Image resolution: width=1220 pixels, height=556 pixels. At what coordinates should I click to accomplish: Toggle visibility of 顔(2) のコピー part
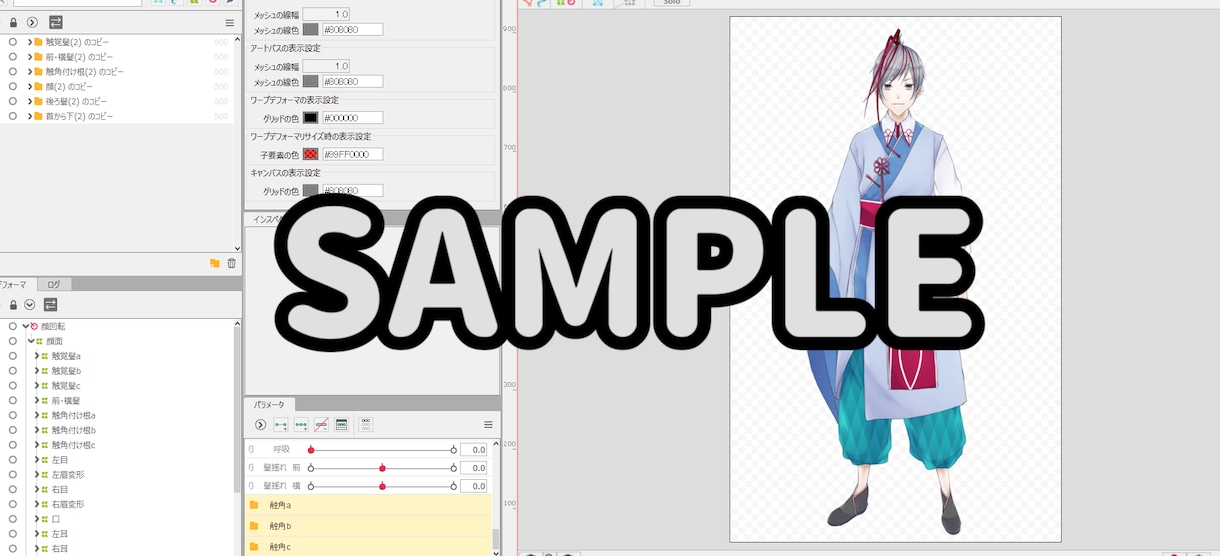12,86
